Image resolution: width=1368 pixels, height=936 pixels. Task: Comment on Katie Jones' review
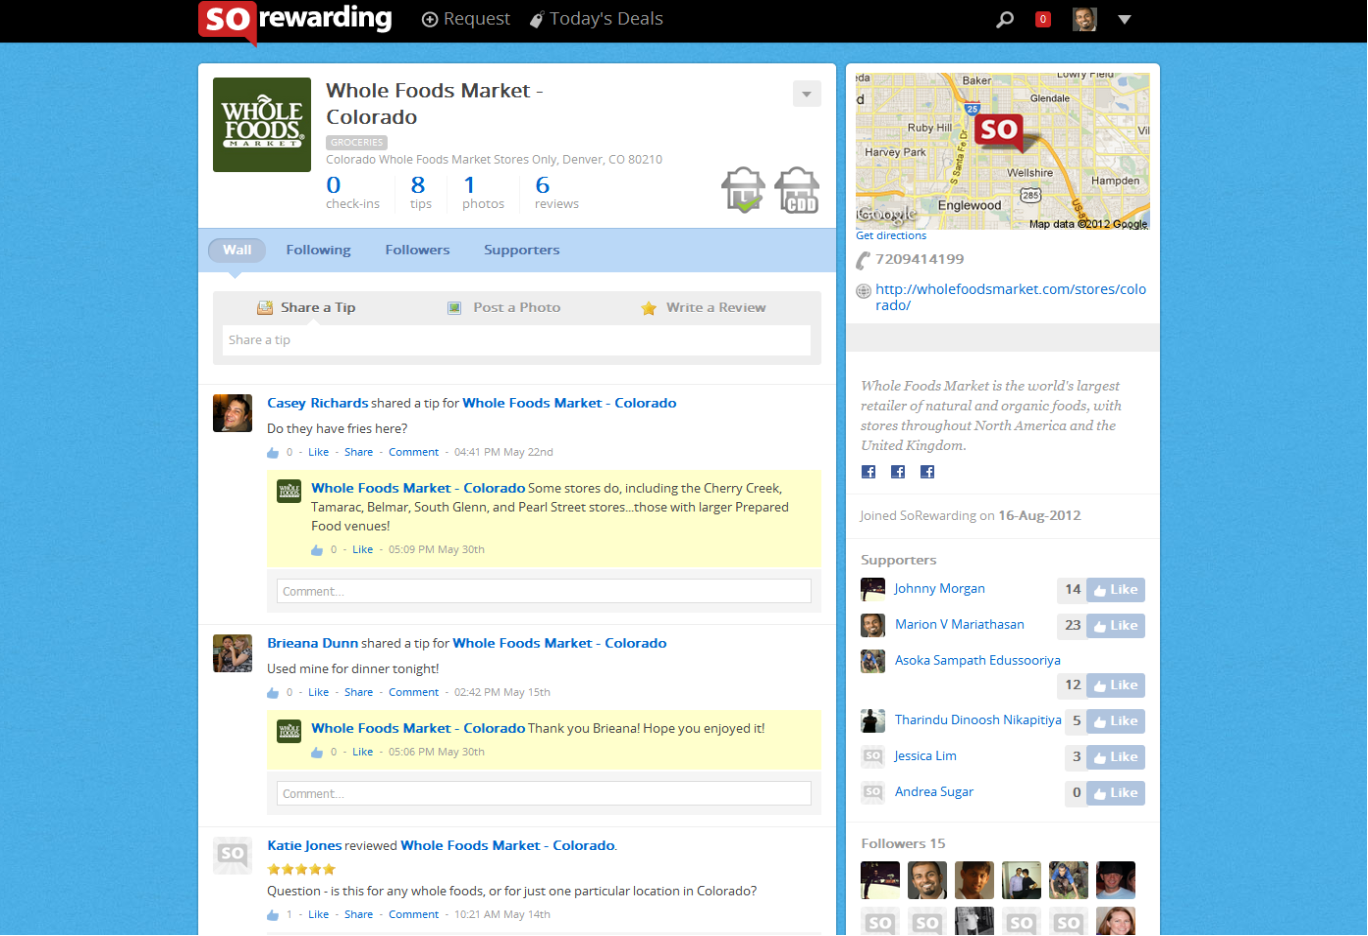[x=414, y=914]
